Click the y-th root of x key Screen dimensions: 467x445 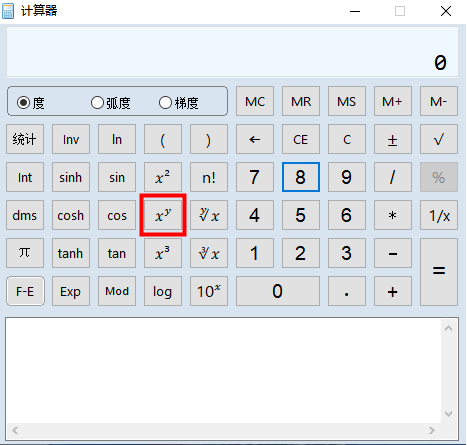[x=209, y=215]
